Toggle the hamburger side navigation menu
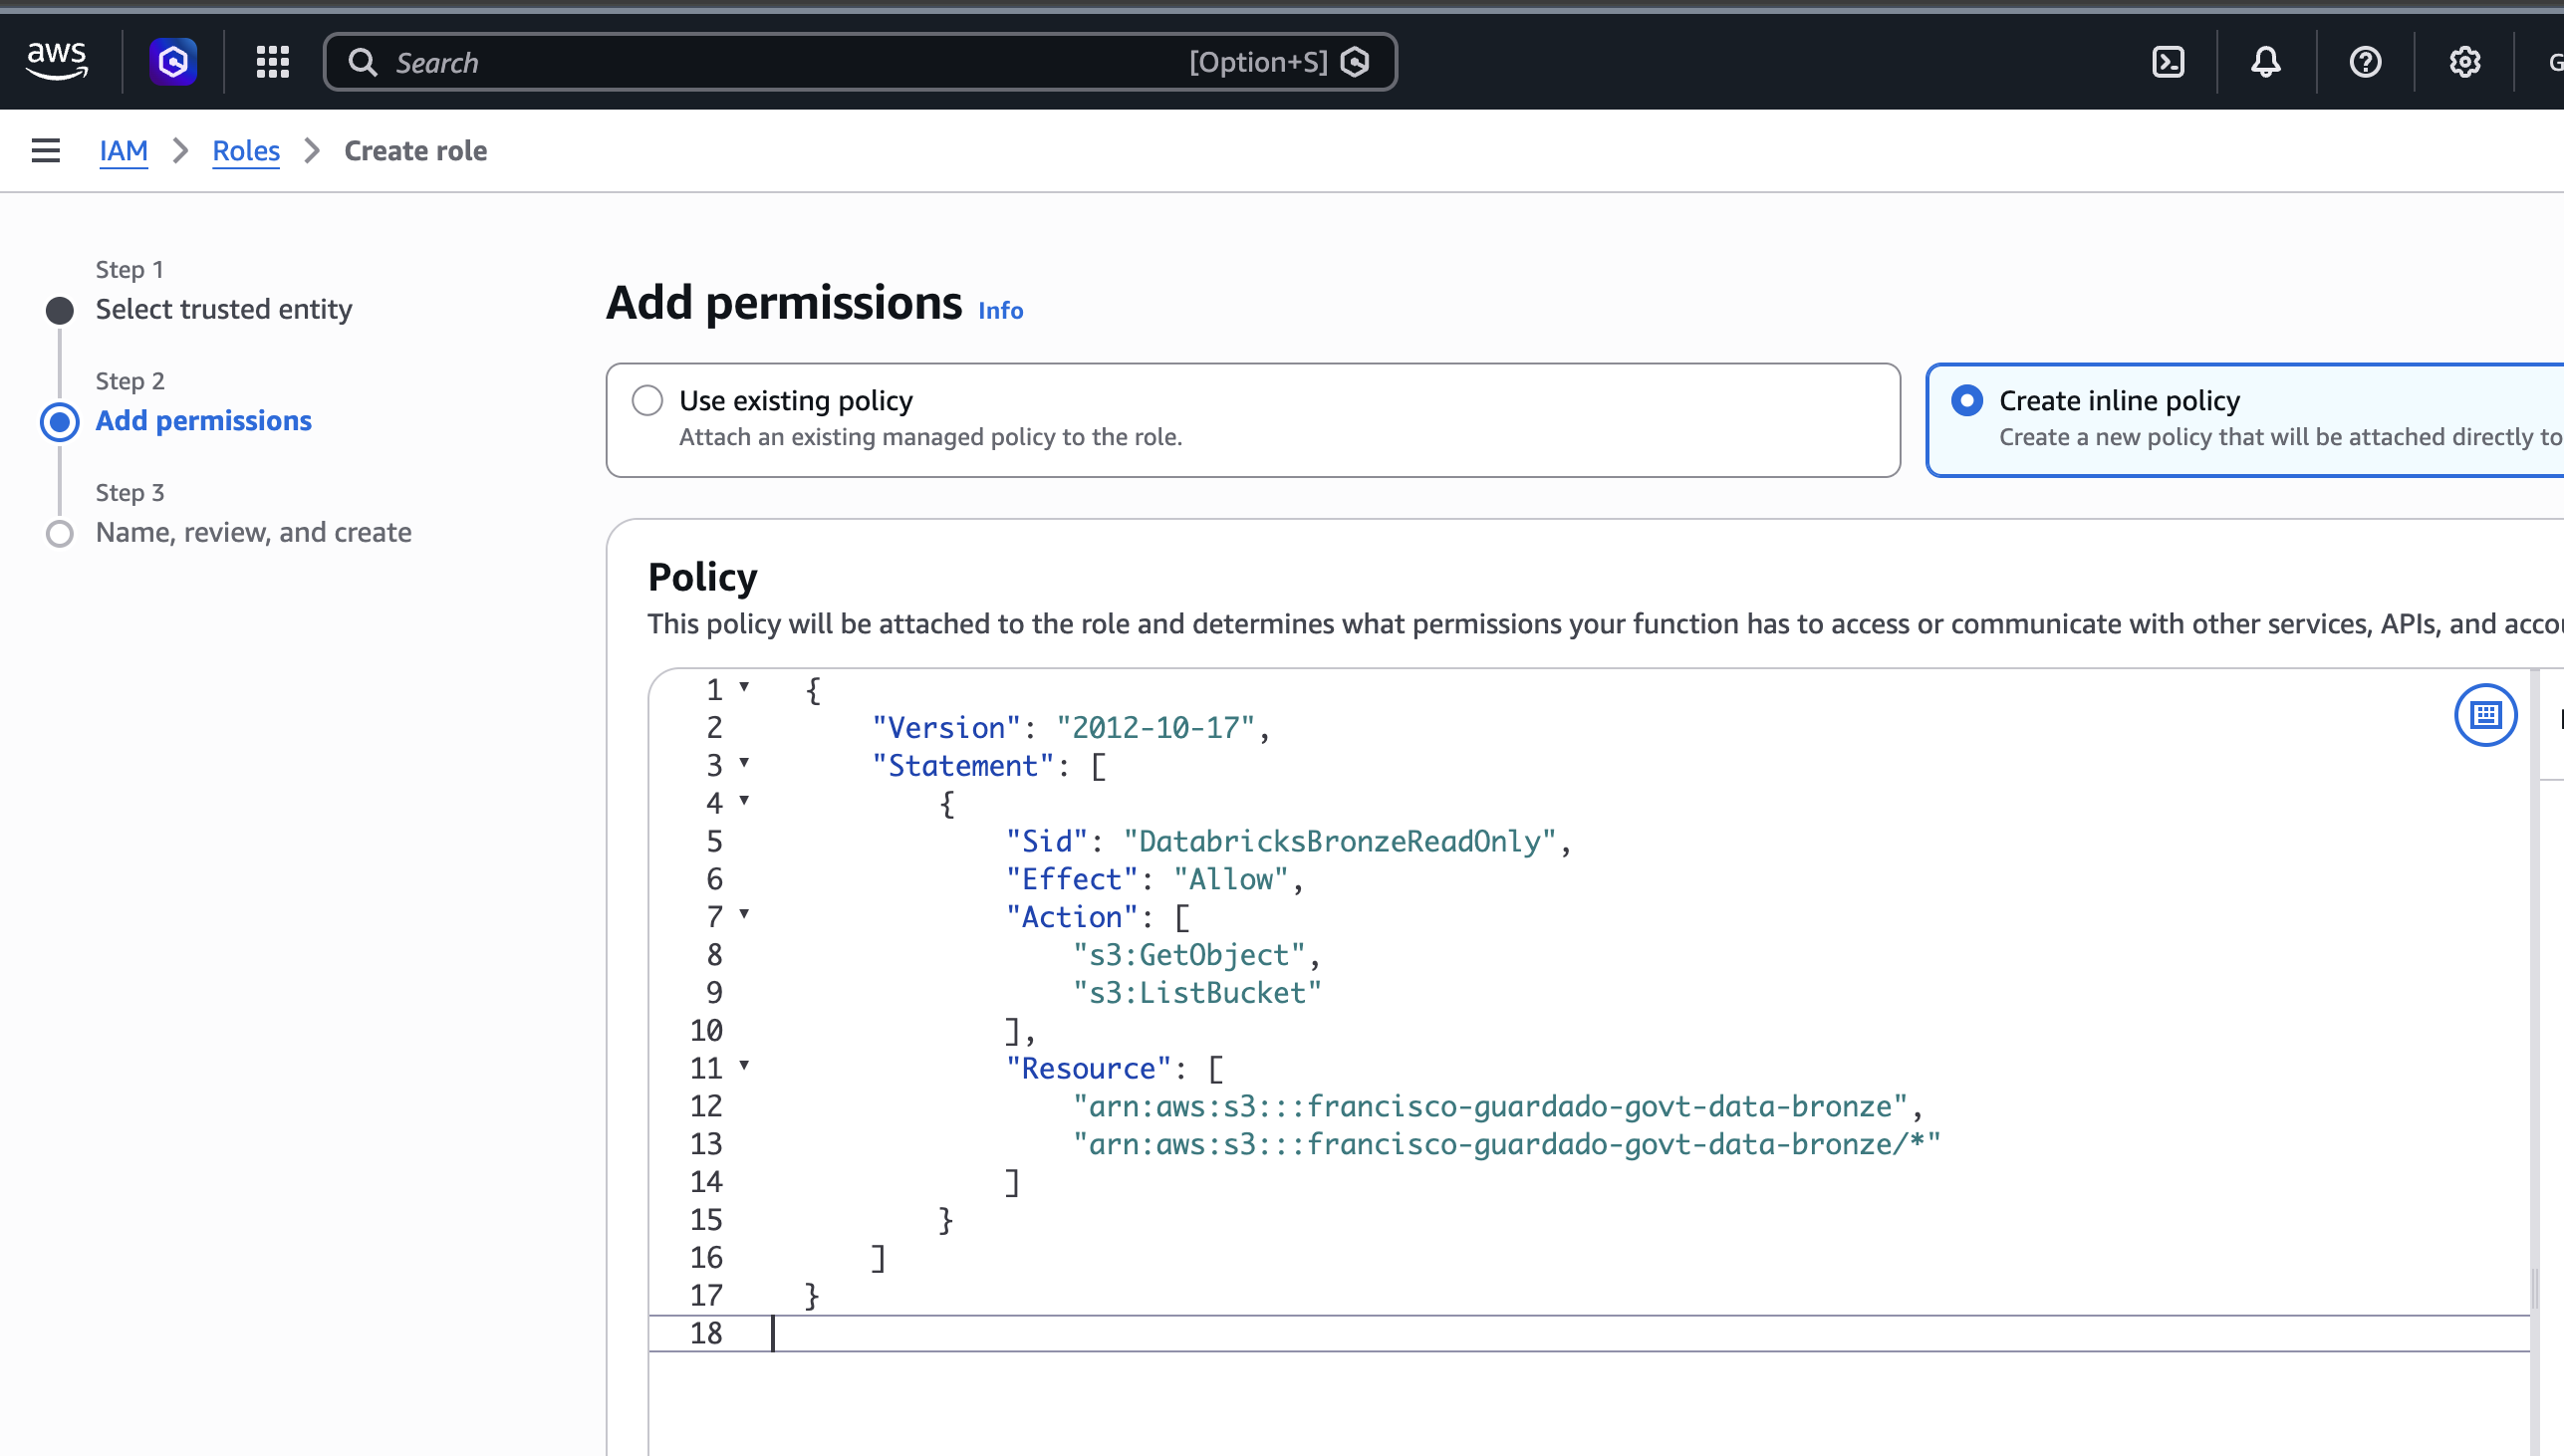Image resolution: width=2564 pixels, height=1456 pixels. click(x=46, y=150)
